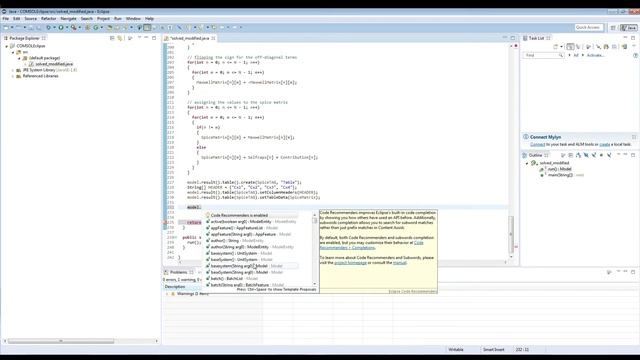Screen dimensions: 640x360
Task: Select solved_modified.java in Package Explorer
Action: (x=54, y=64)
